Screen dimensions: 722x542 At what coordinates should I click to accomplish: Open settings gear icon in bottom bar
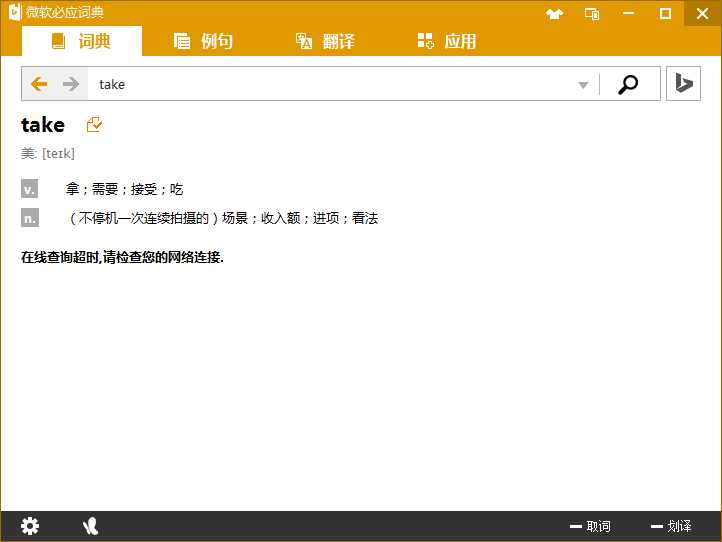tap(30, 526)
